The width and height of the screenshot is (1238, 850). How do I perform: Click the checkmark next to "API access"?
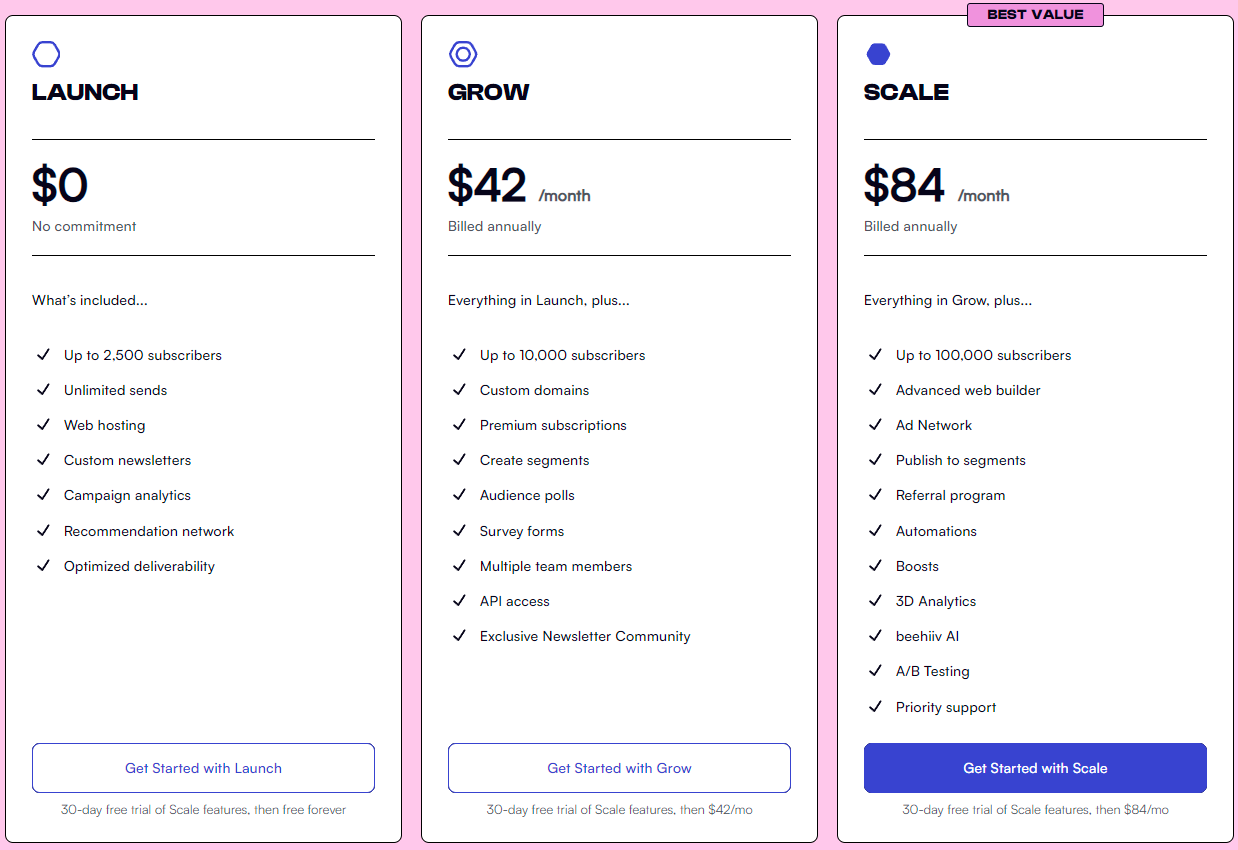459,601
